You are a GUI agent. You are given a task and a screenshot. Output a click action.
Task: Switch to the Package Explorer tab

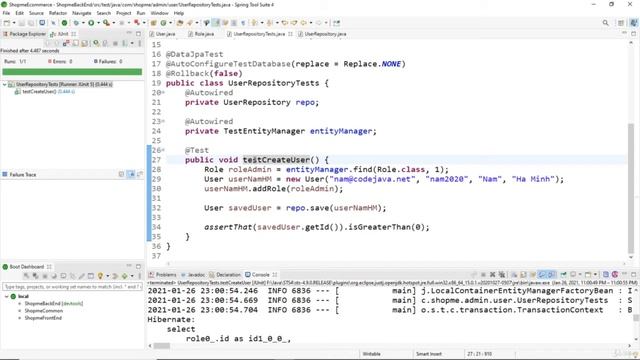click(x=24, y=34)
